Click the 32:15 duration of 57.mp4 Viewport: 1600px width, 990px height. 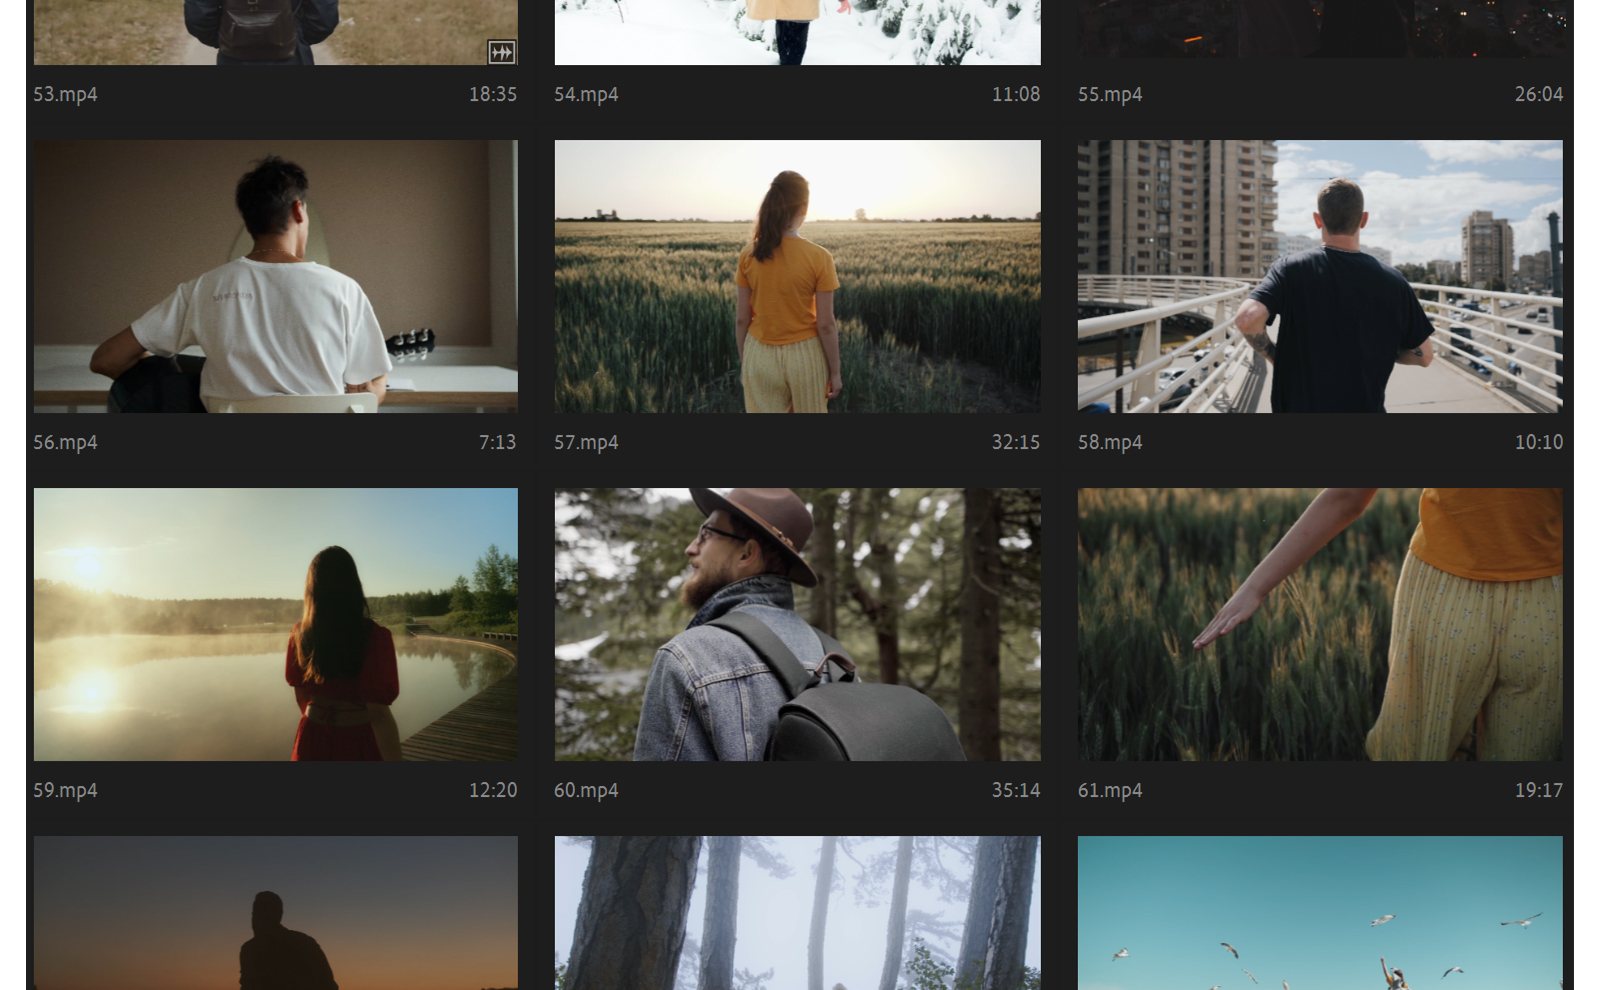pos(1016,442)
